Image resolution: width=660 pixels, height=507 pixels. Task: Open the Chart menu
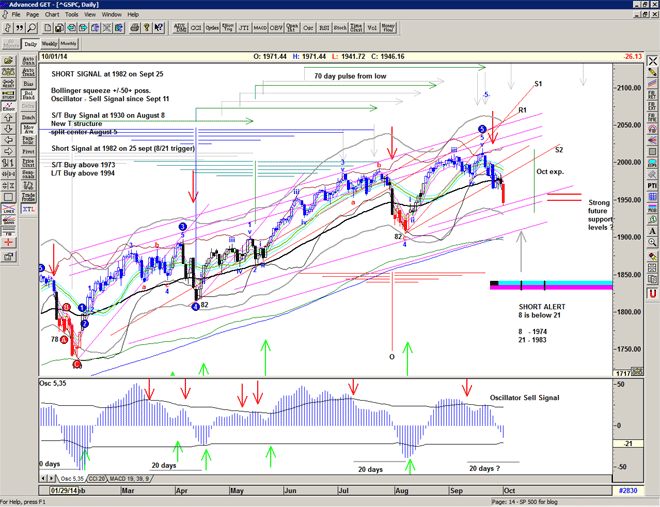point(51,15)
